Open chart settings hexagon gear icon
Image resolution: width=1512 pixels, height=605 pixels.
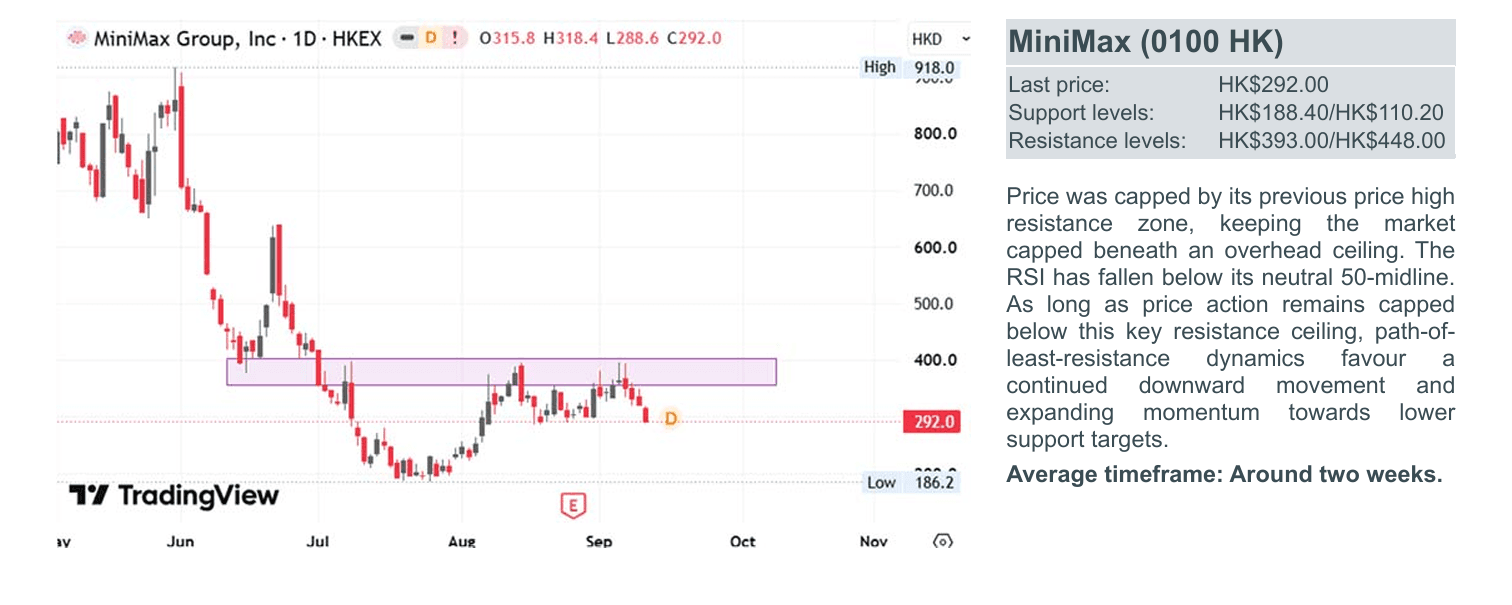[x=941, y=541]
